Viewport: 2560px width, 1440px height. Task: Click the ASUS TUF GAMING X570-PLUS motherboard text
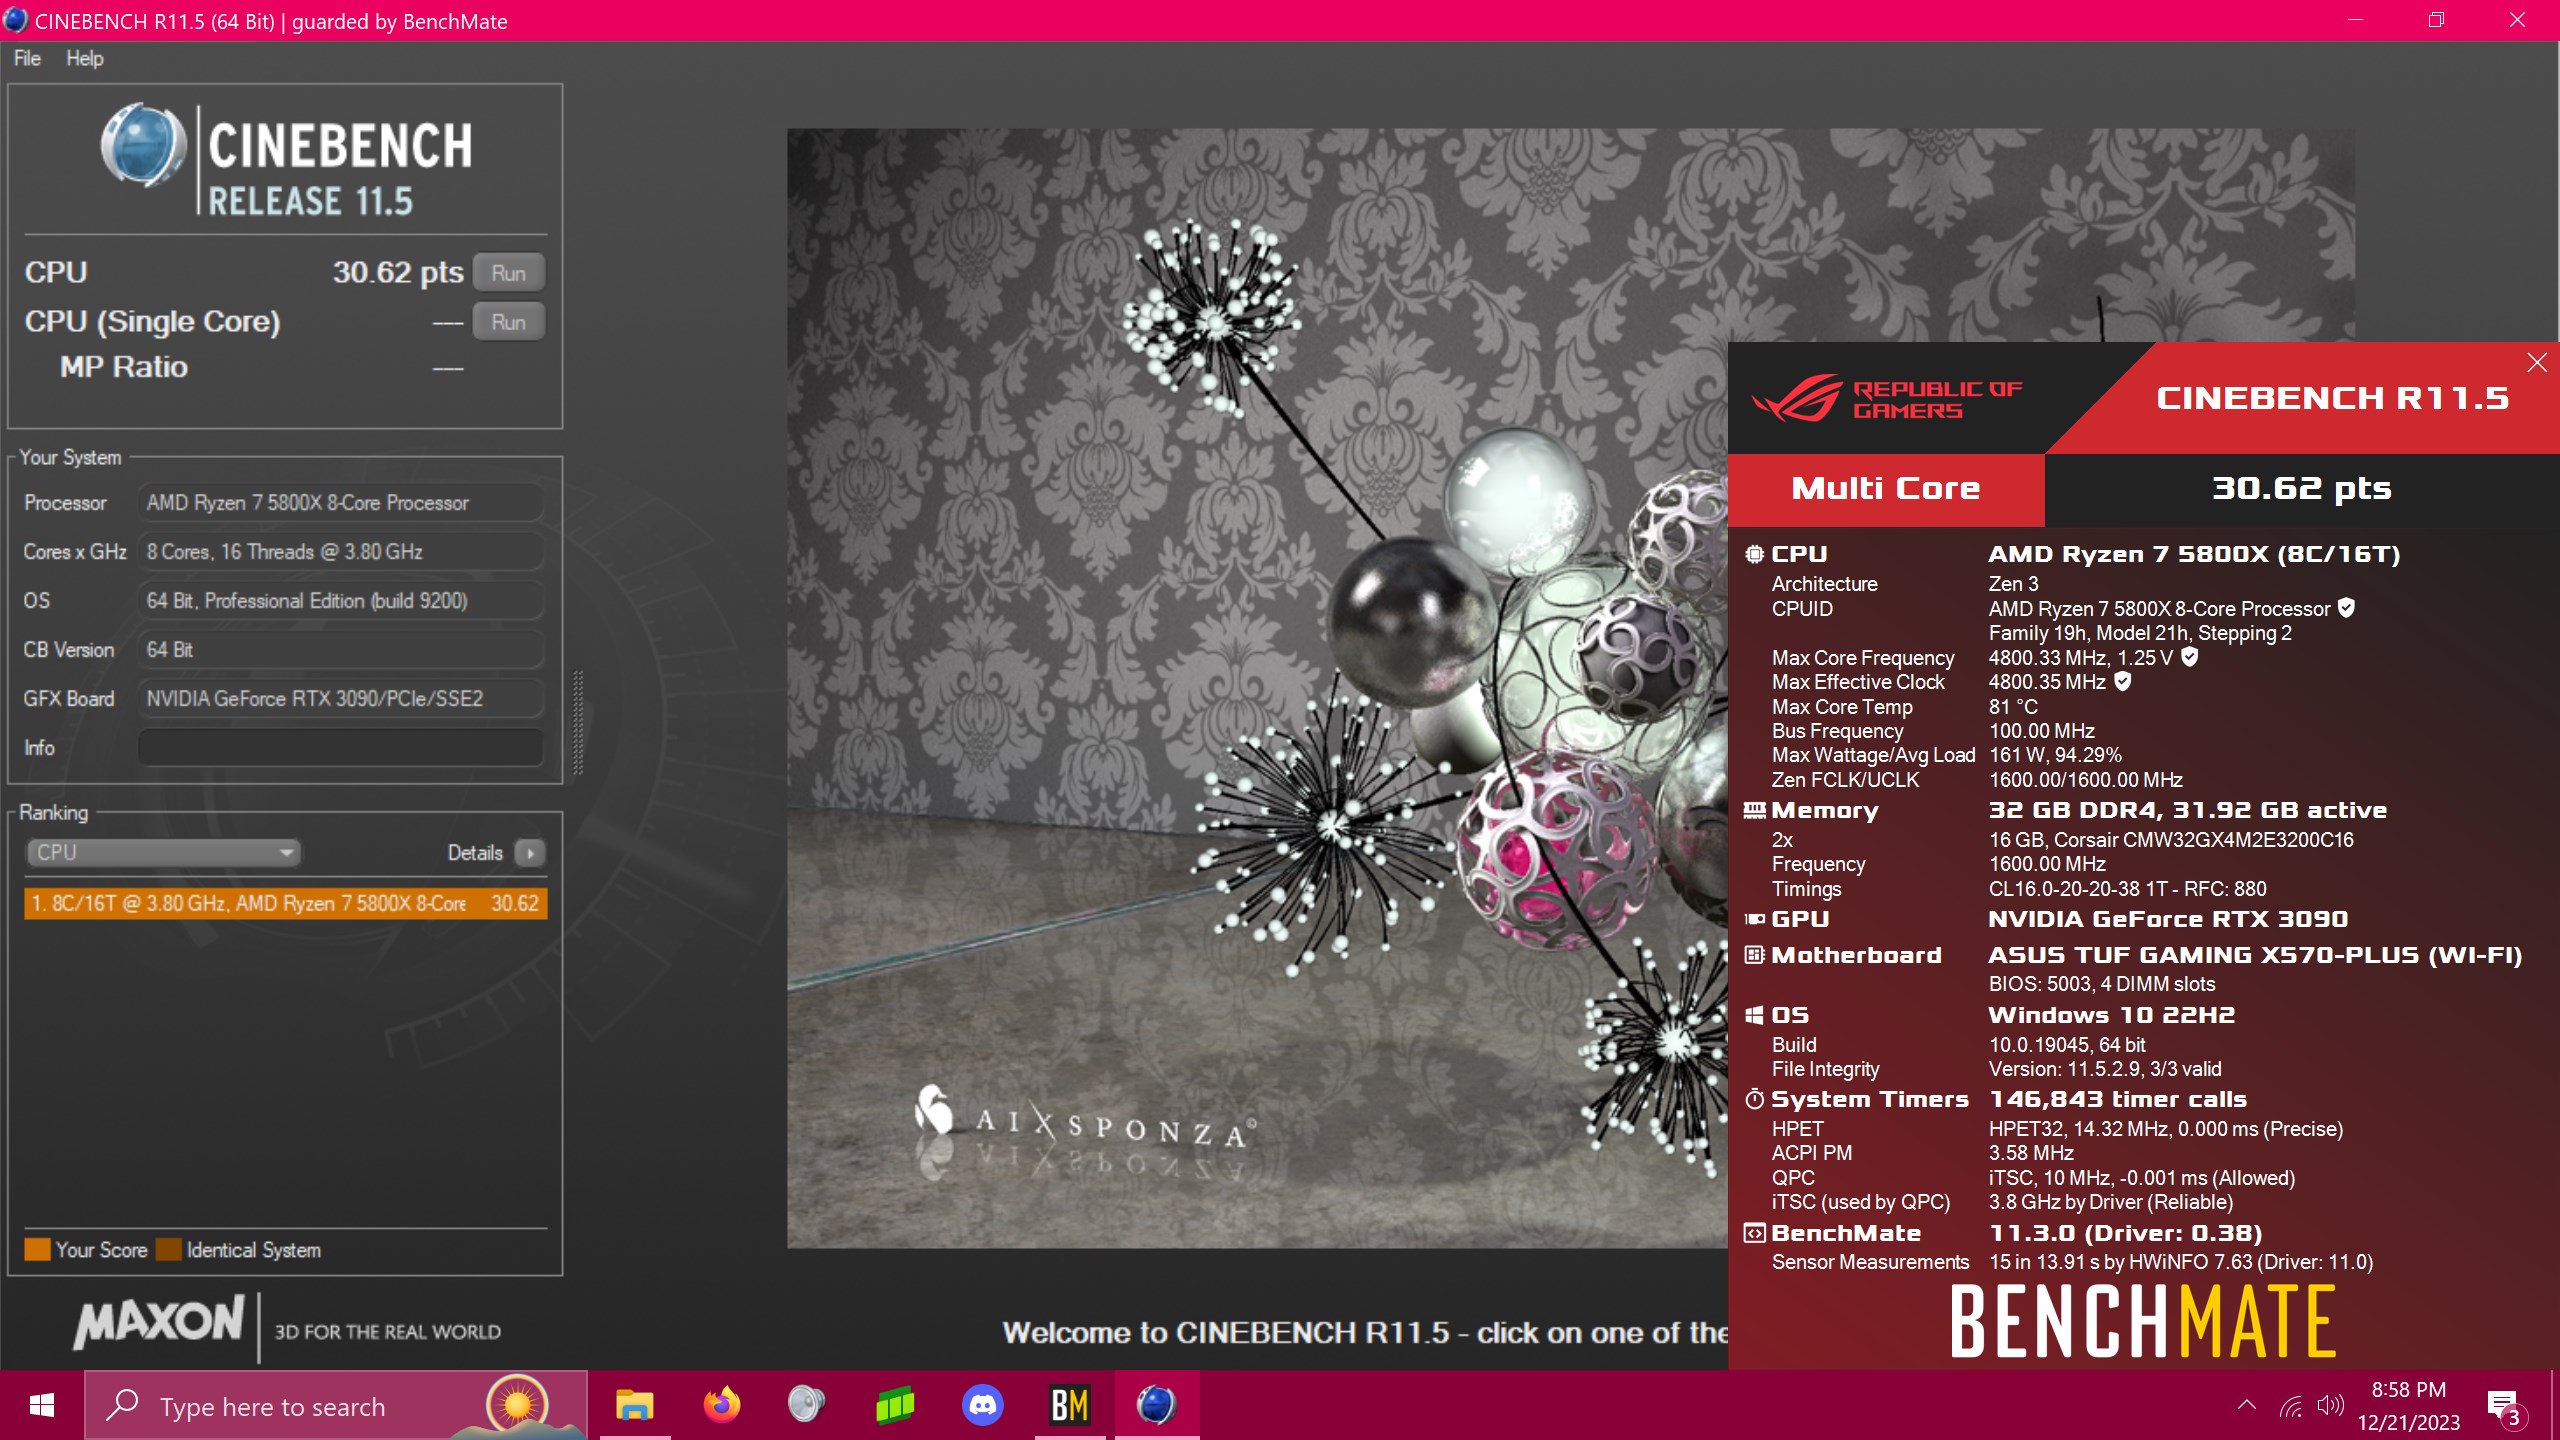click(2255, 955)
